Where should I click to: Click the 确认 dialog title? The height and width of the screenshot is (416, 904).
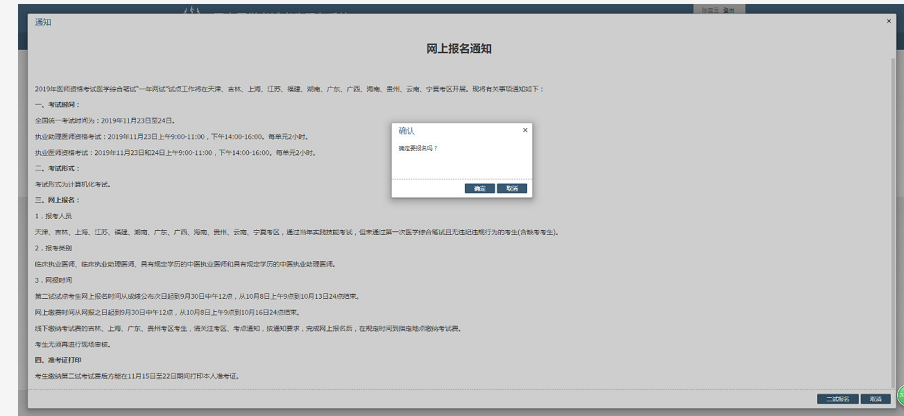click(407, 131)
